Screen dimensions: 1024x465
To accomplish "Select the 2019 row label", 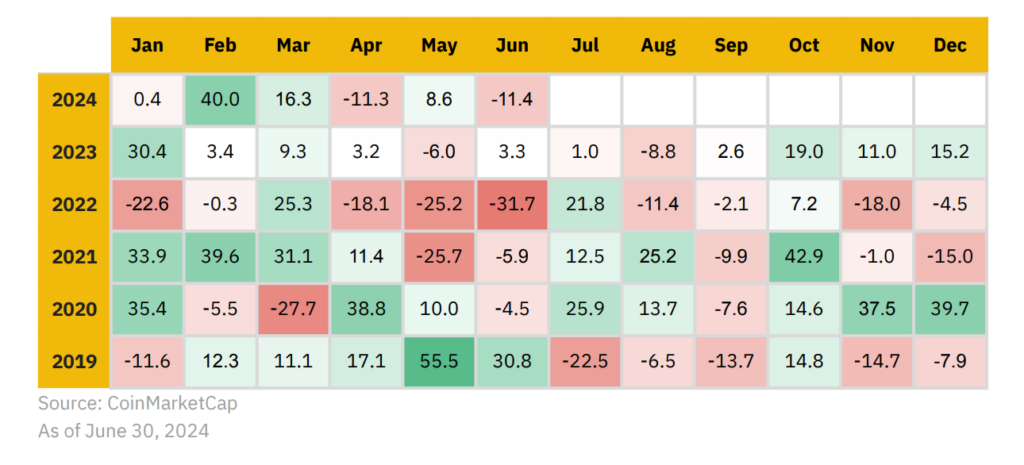I will click(x=75, y=361).
